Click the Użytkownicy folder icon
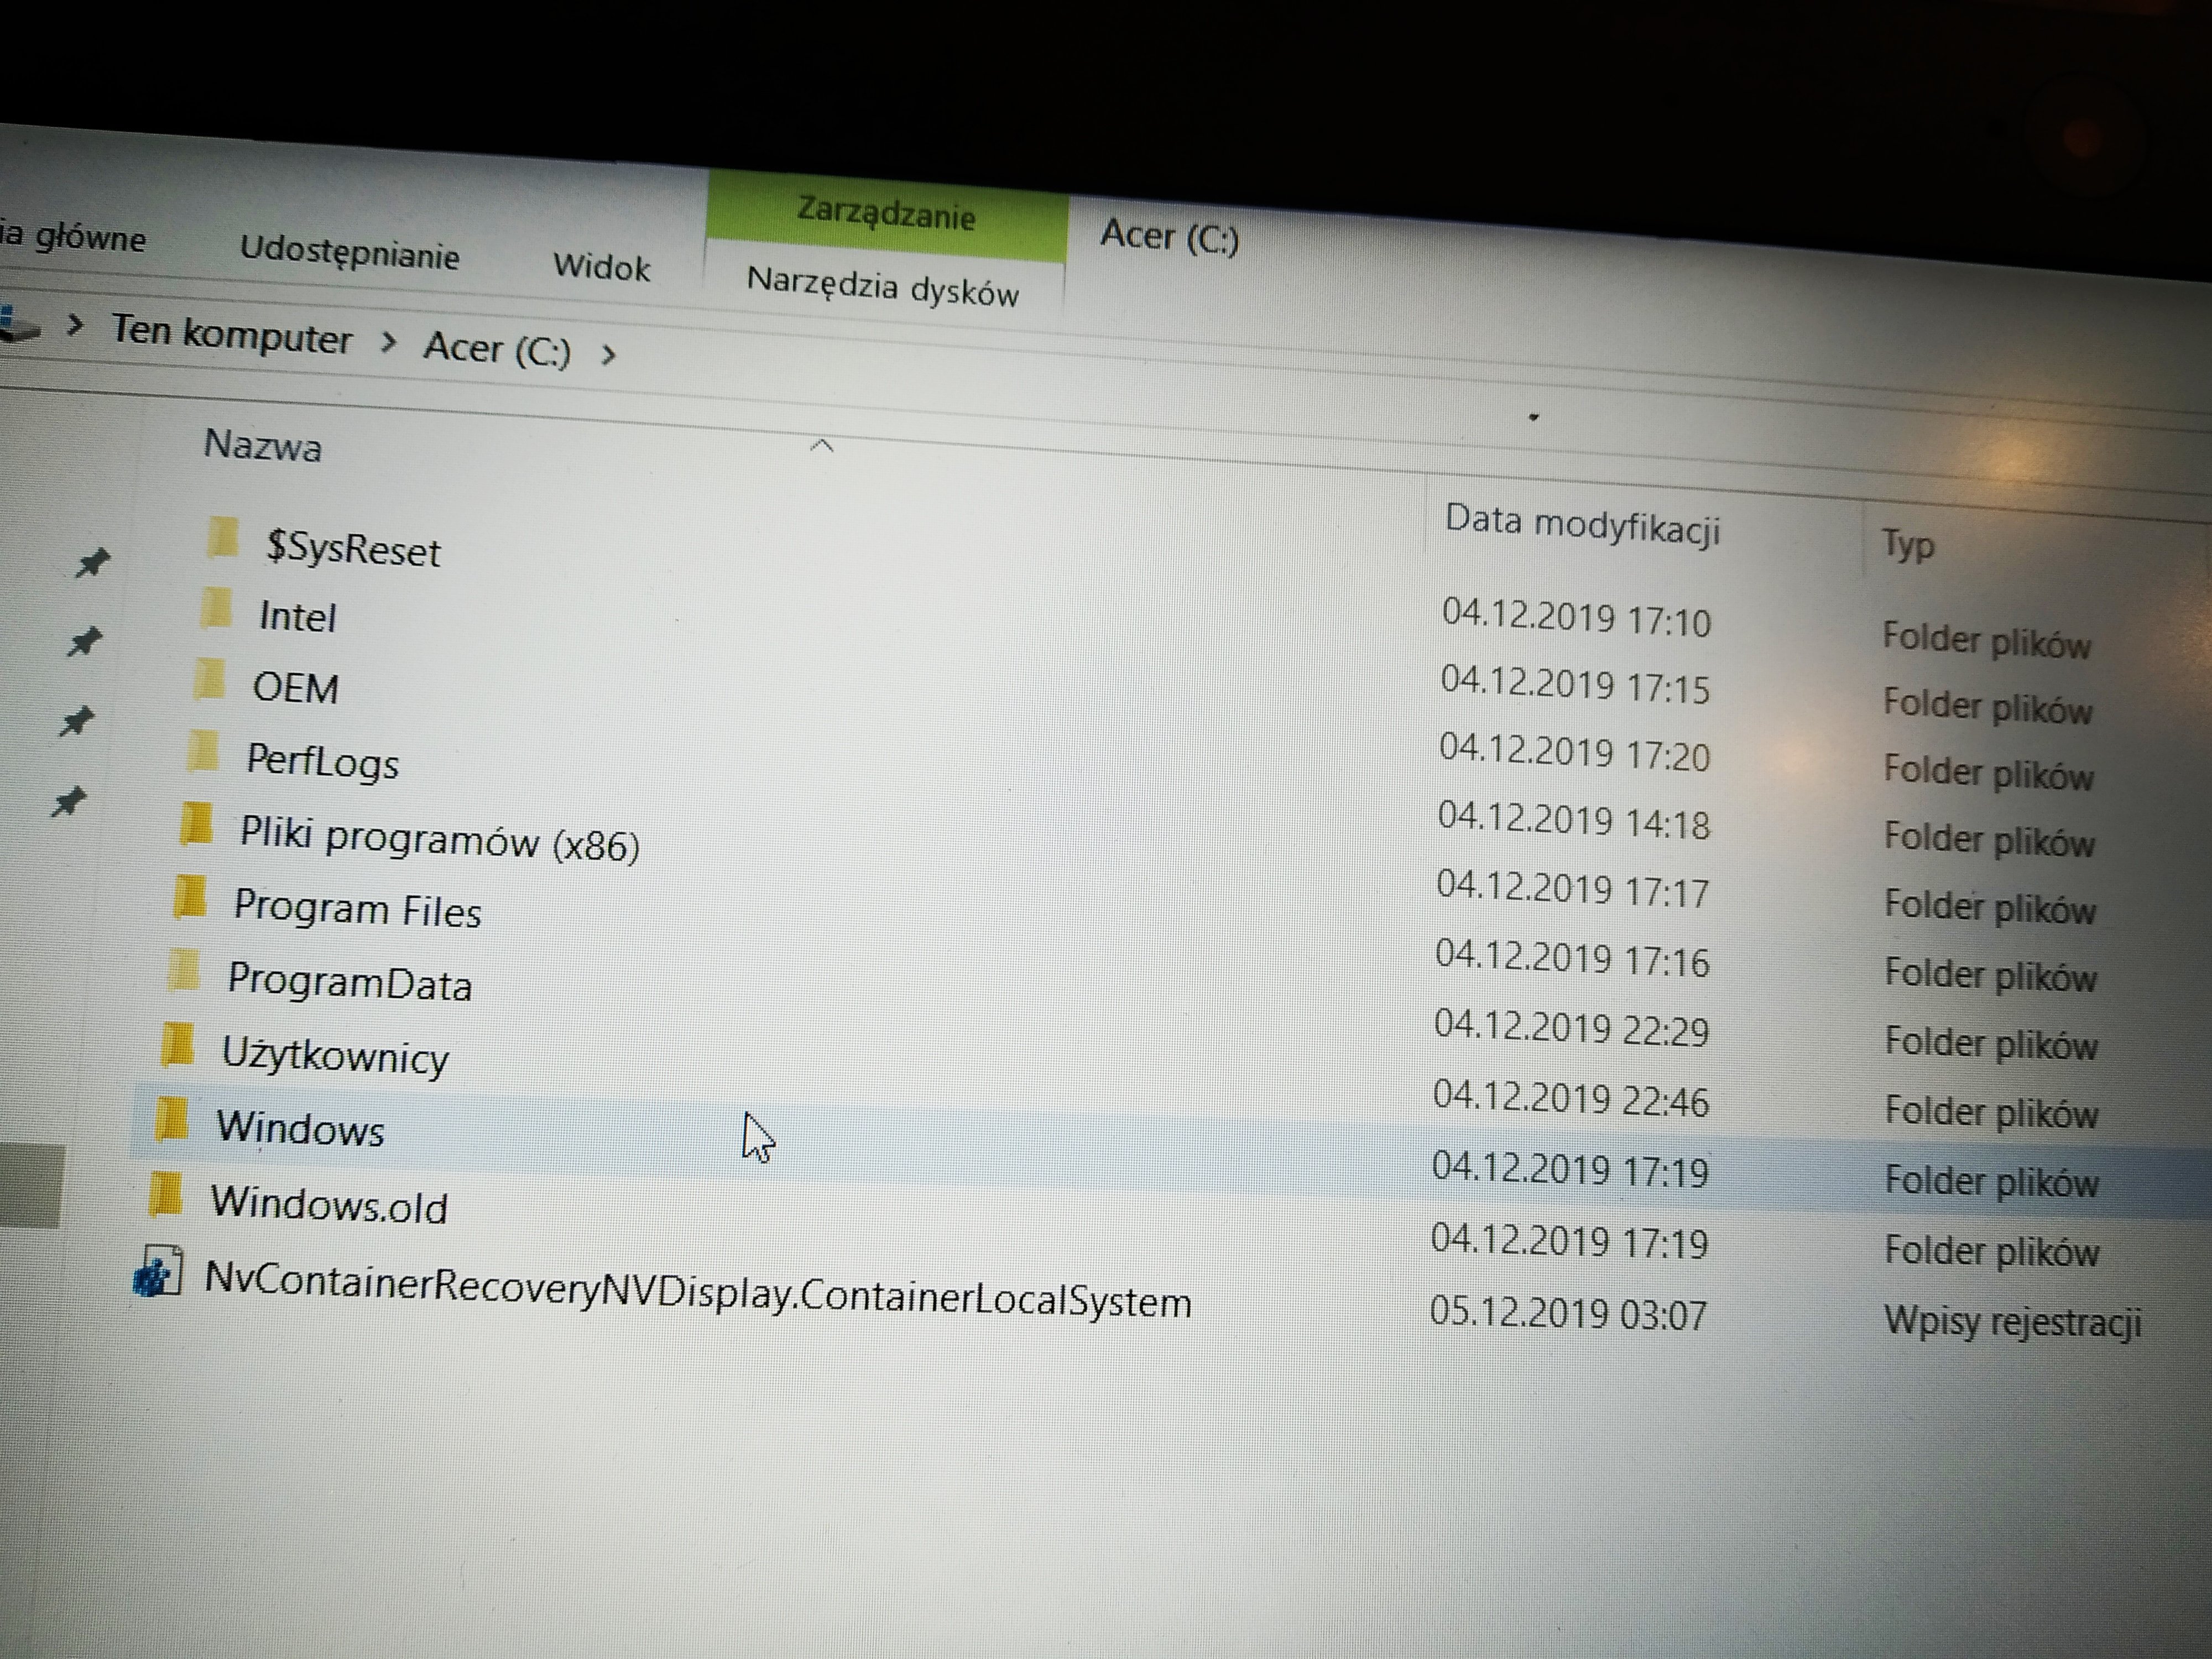The image size is (2212, 1659). point(177,1044)
